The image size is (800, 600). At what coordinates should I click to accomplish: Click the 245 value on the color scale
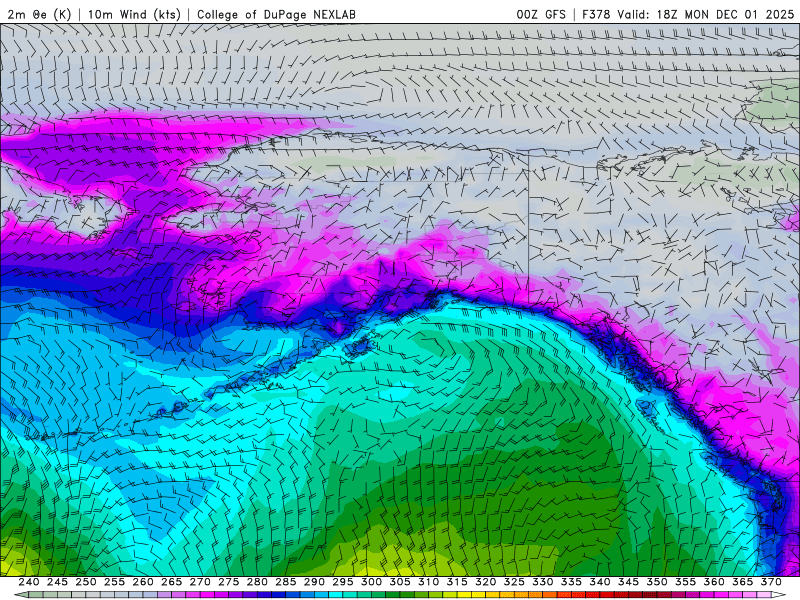coord(57,582)
